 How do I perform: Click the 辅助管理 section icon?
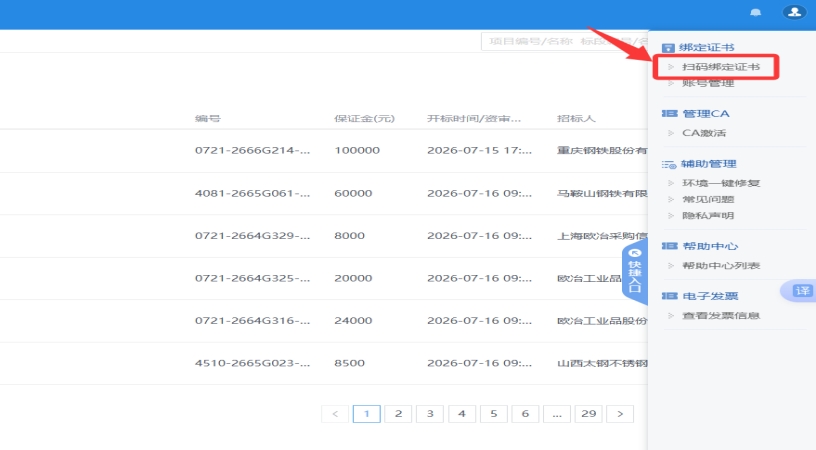pos(669,164)
